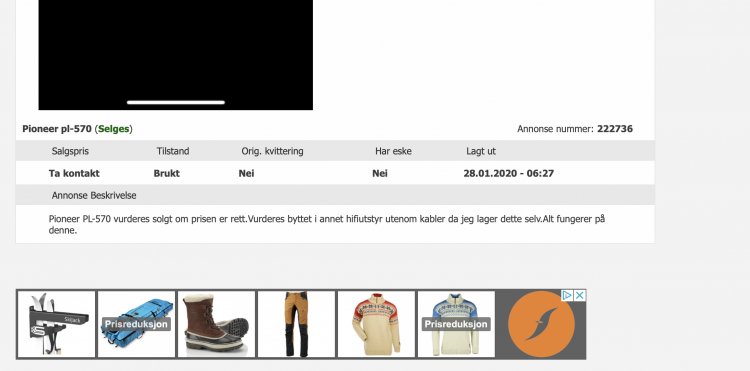
Task: Open the tan hiking trousers ad
Action: [x=297, y=324]
